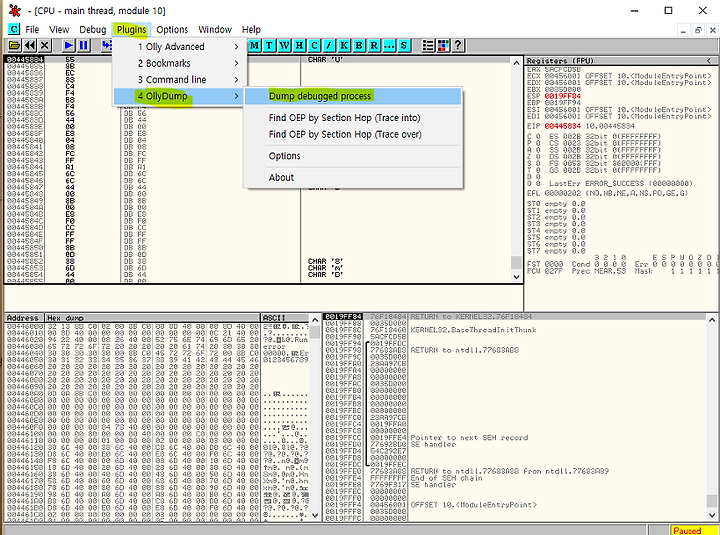Viewport: 720px width, 535px height.
Task: Click the Open file toolbar icon
Action: tap(14, 45)
